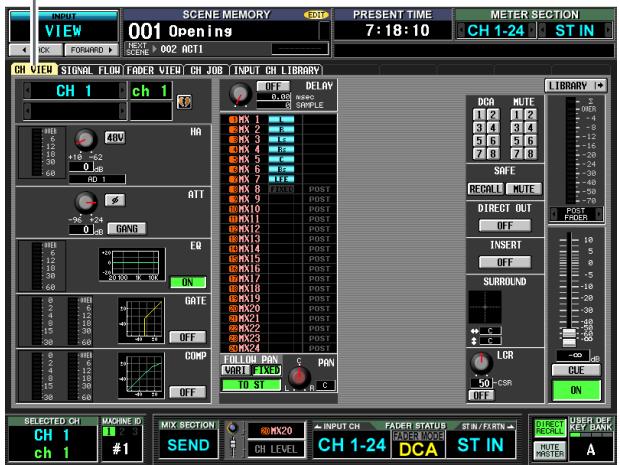The height and width of the screenshot is (465, 620).
Task: Toggle the LCR OFF button
Action: (x=481, y=395)
